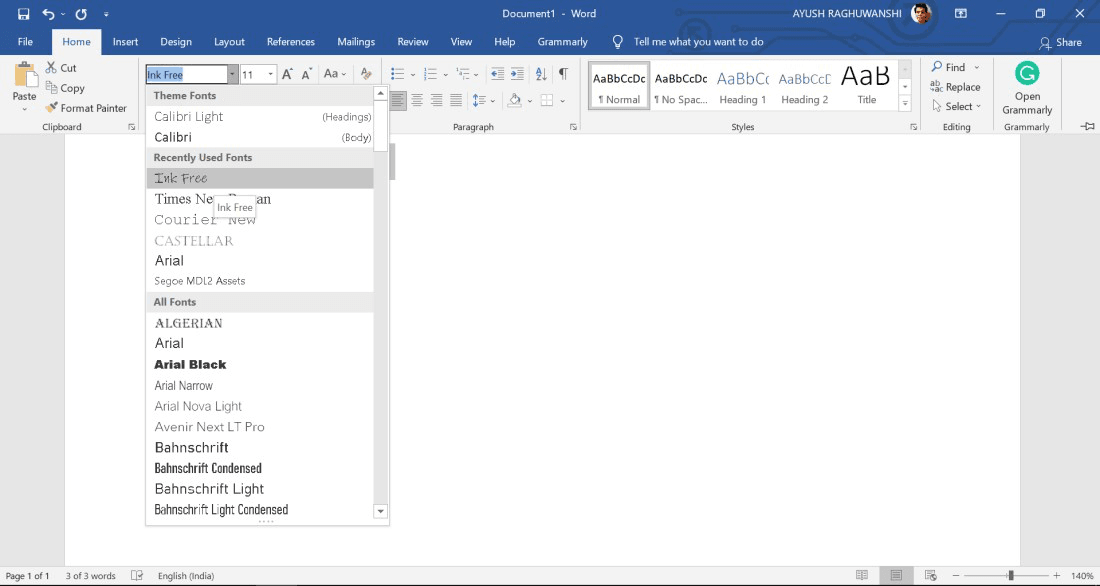Click the Replace button in Editing

(x=957, y=87)
